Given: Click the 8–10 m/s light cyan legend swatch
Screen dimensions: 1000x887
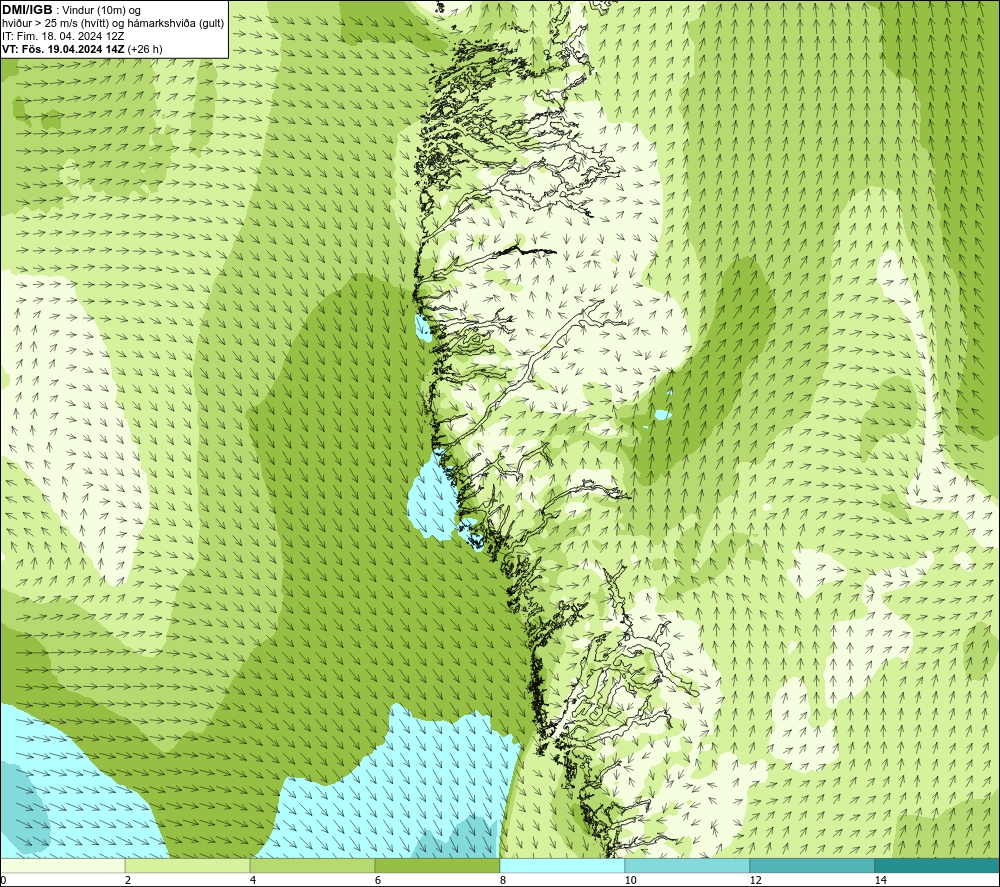Looking at the screenshot, I should [562, 866].
